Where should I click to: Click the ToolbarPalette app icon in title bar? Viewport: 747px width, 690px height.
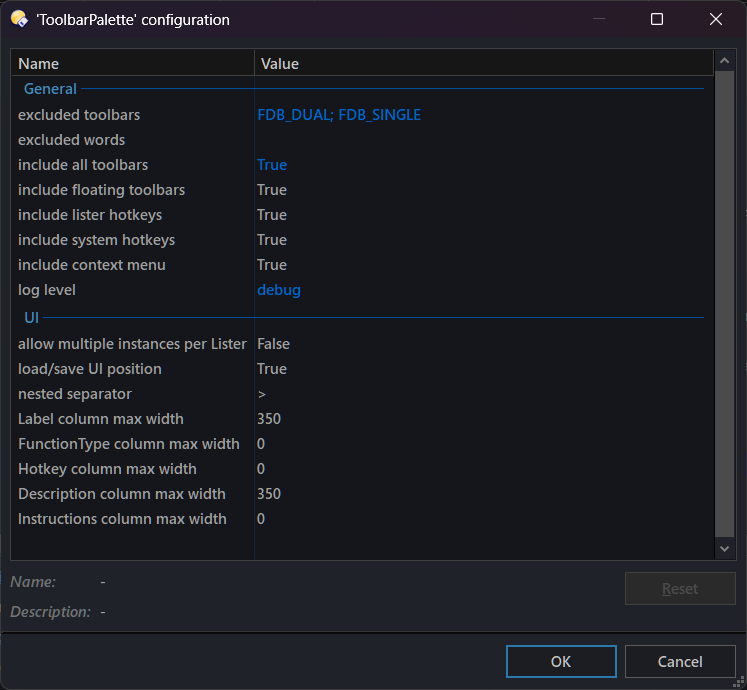19,19
